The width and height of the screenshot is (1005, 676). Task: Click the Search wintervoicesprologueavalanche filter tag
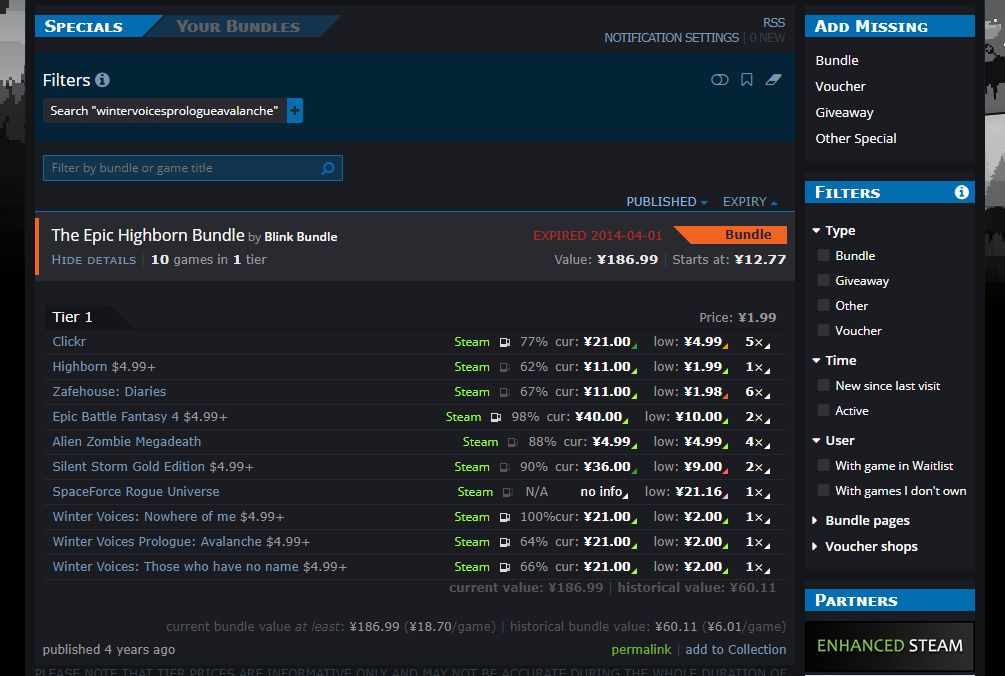164,111
